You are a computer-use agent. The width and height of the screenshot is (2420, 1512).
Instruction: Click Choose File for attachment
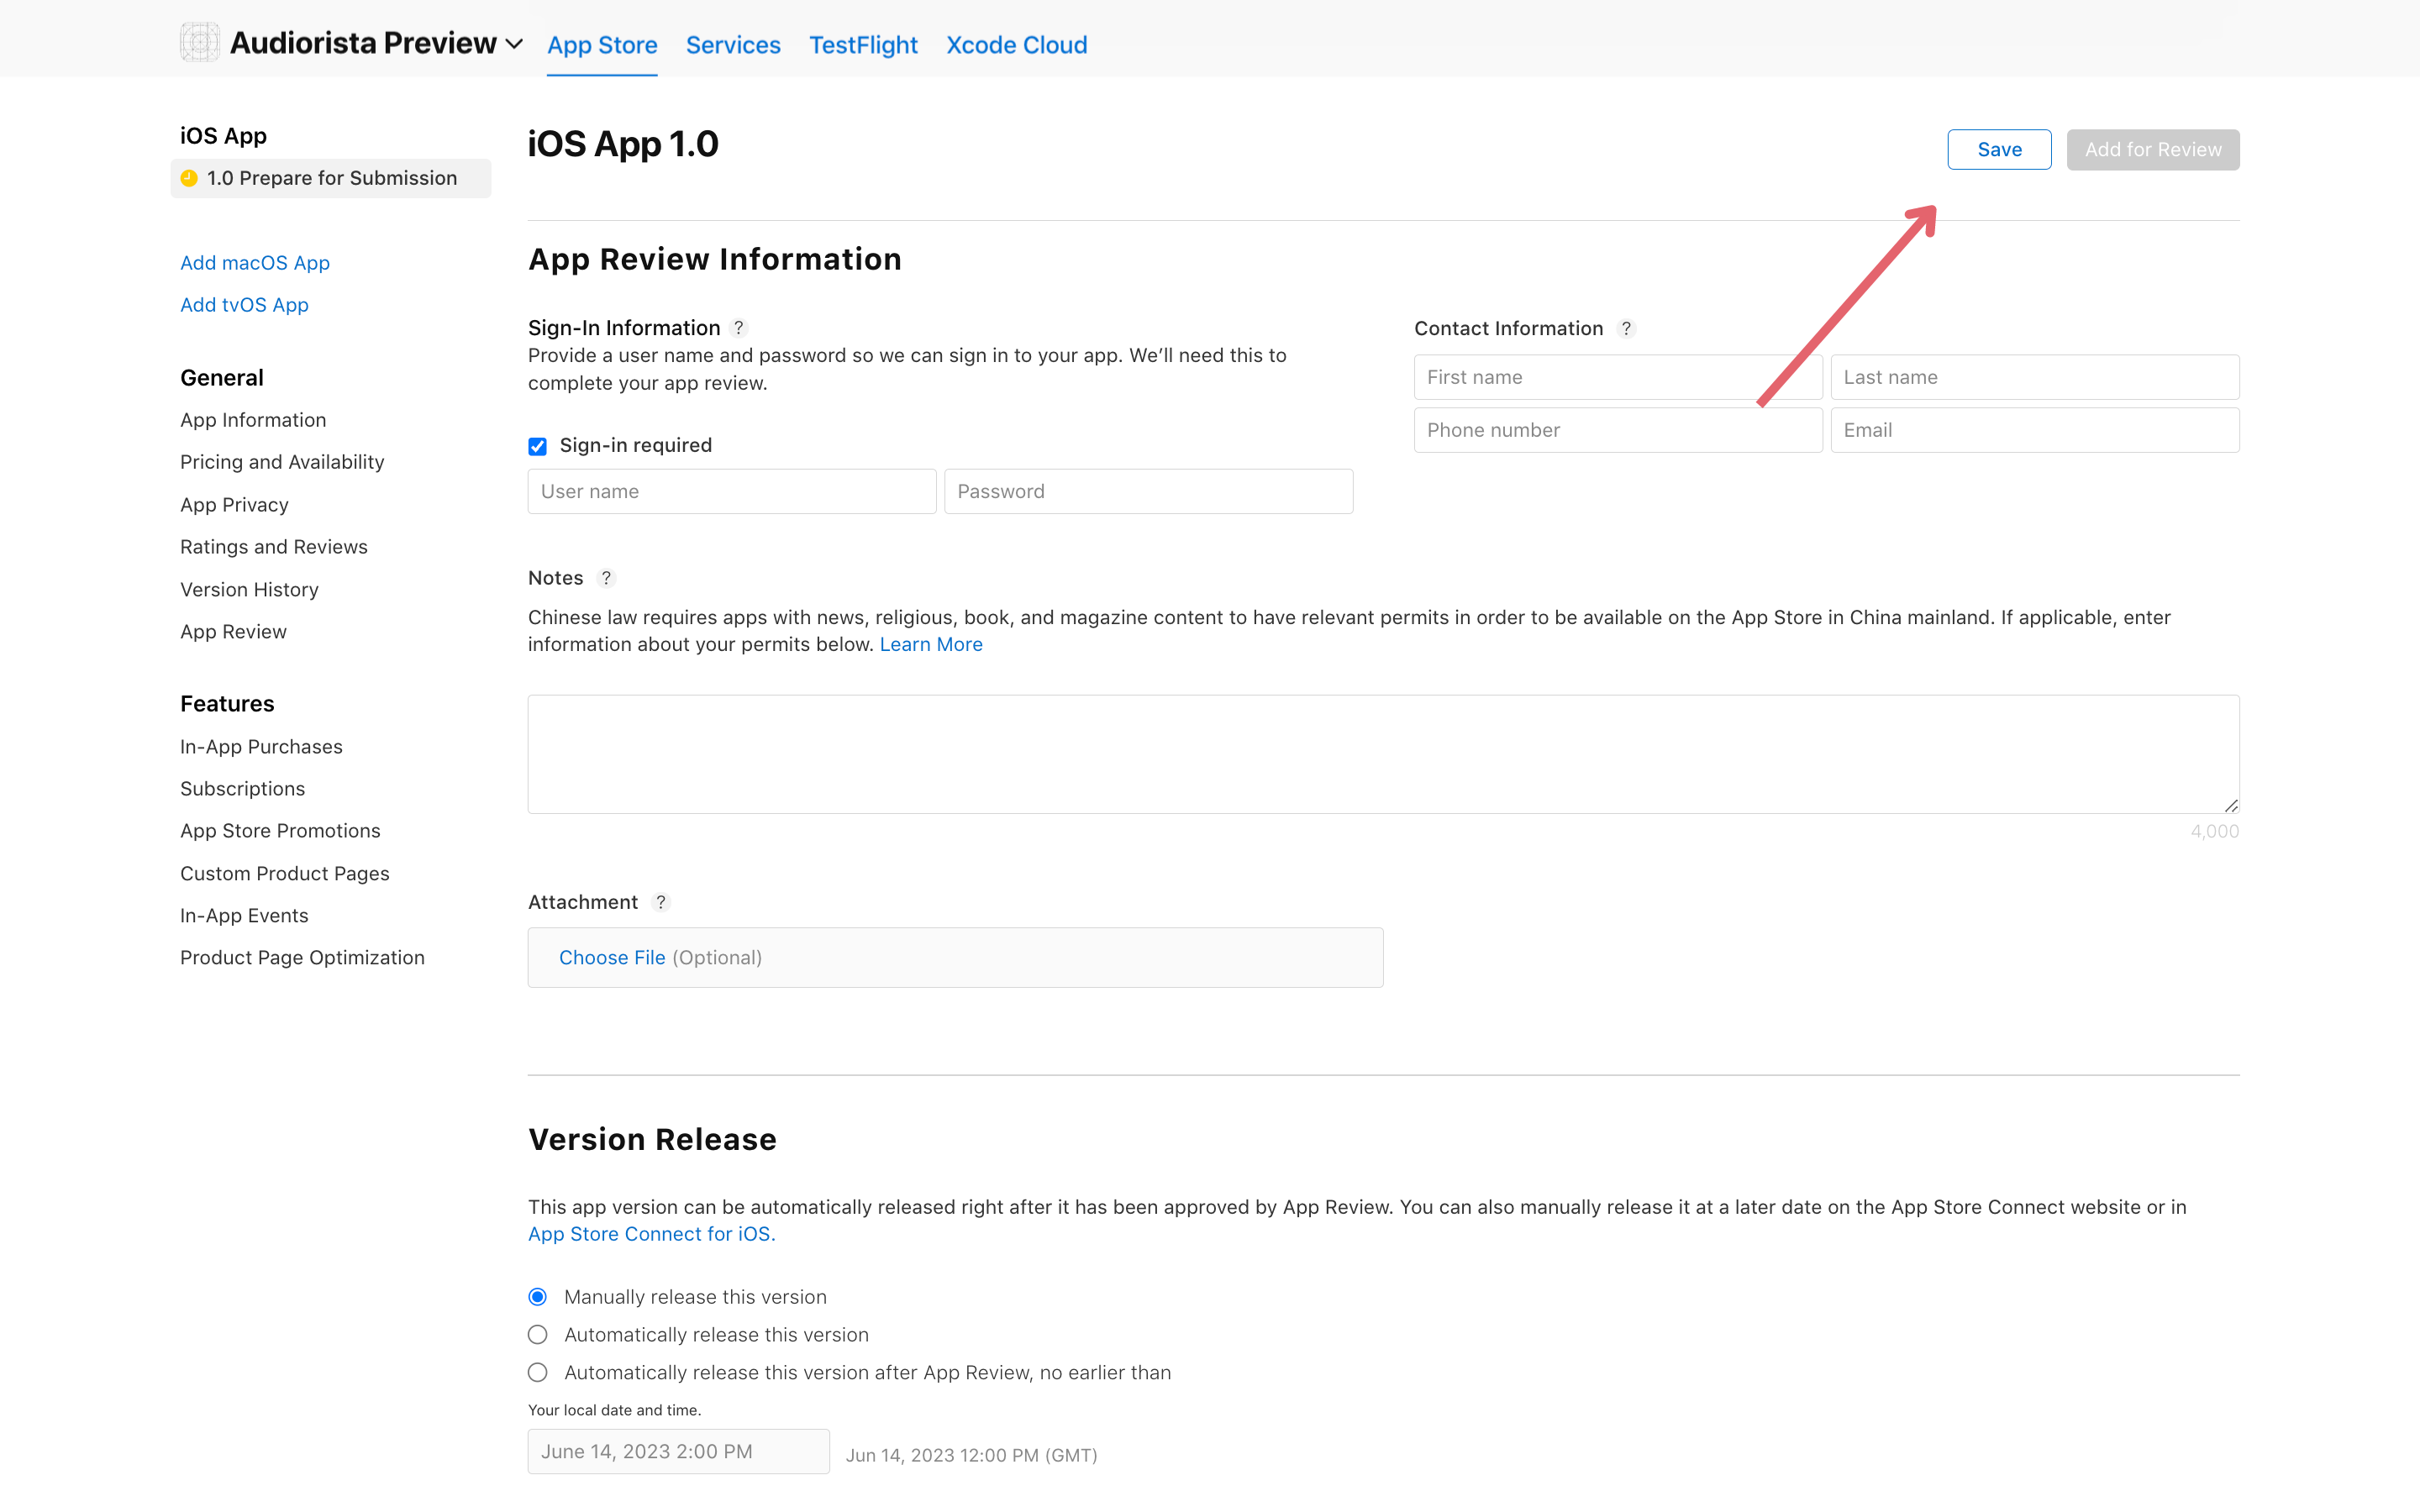(x=612, y=958)
